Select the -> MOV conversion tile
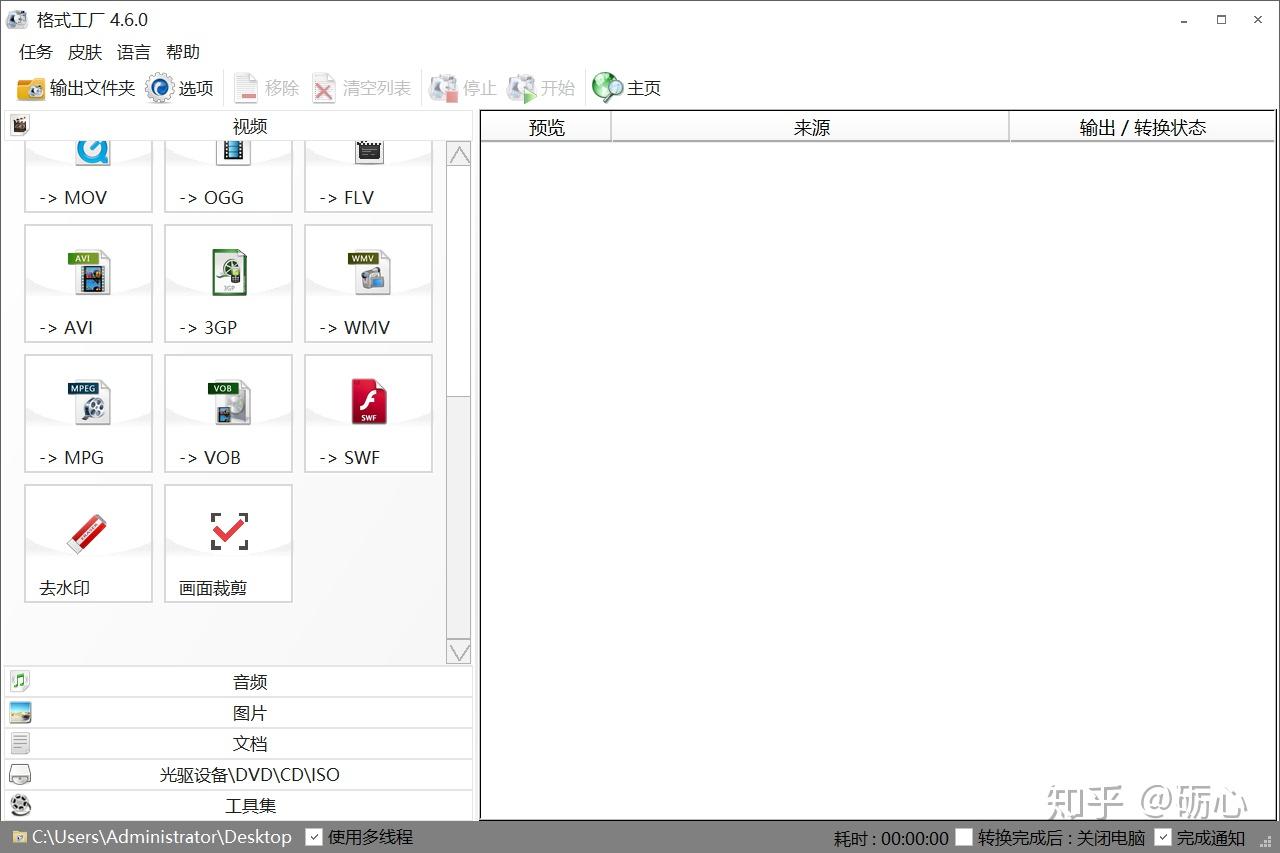The height and width of the screenshot is (853, 1280). click(x=88, y=177)
